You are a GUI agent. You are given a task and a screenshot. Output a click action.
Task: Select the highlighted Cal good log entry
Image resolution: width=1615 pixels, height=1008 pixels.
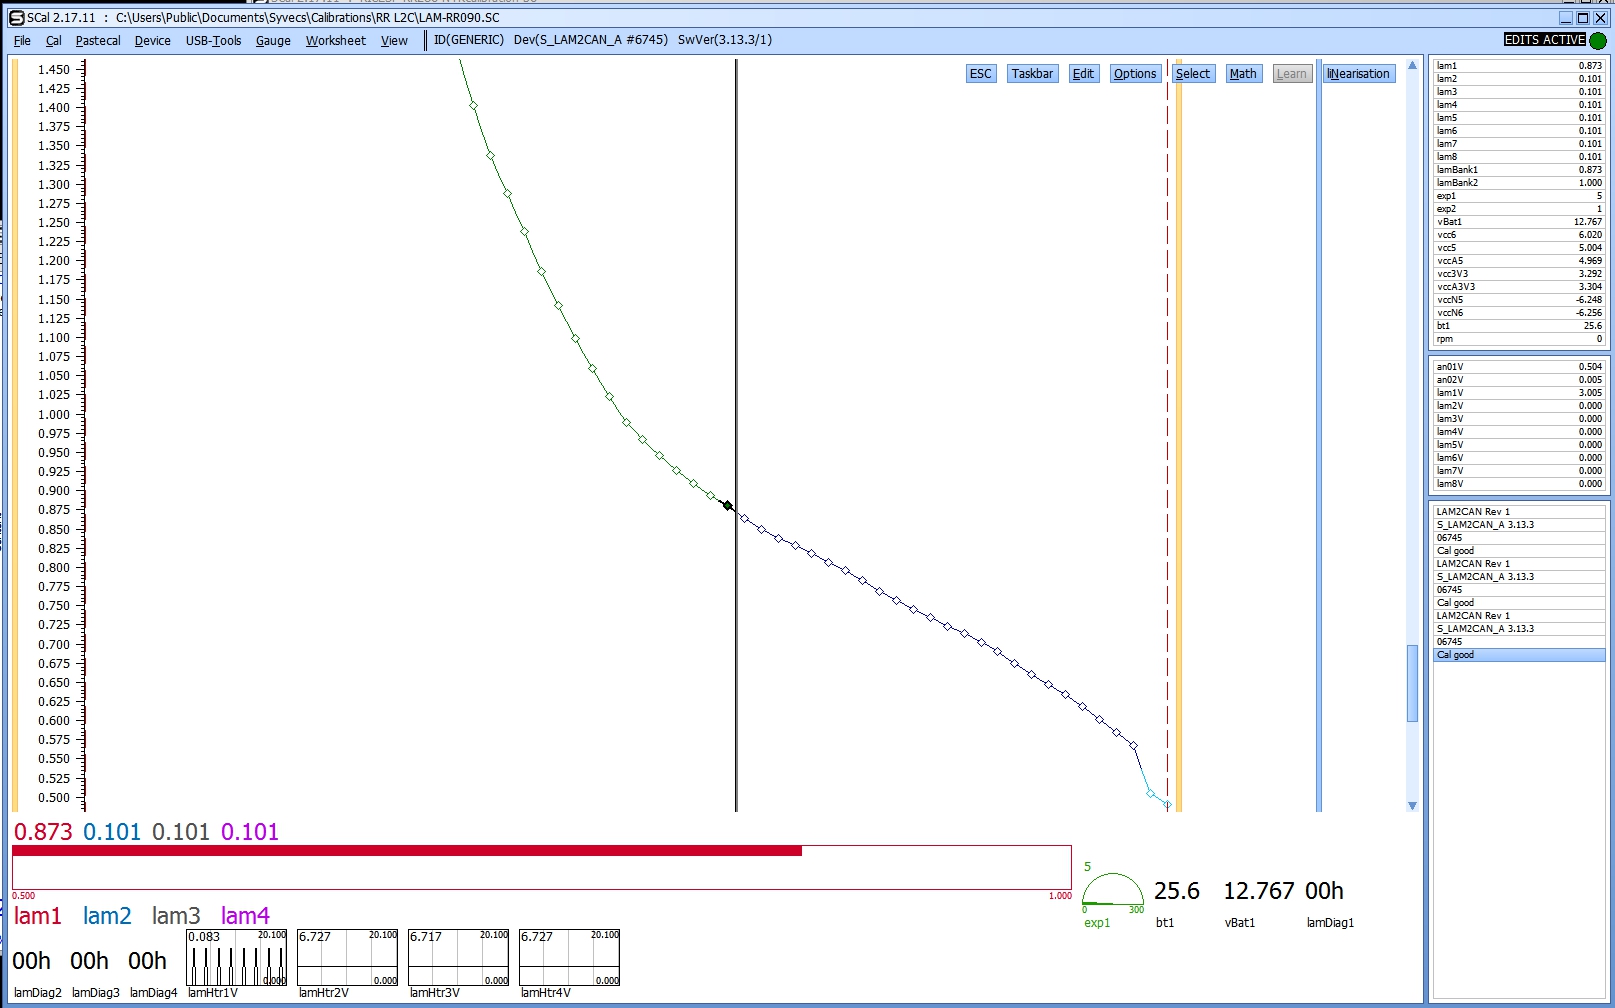[1518, 655]
